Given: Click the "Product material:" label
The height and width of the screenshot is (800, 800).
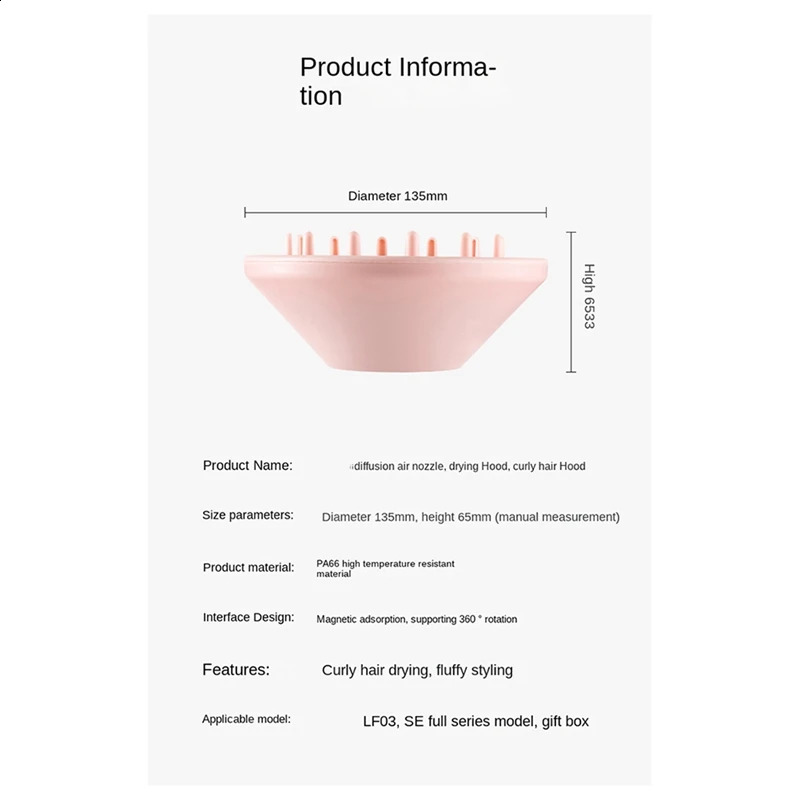Looking at the screenshot, I should tap(248, 567).
